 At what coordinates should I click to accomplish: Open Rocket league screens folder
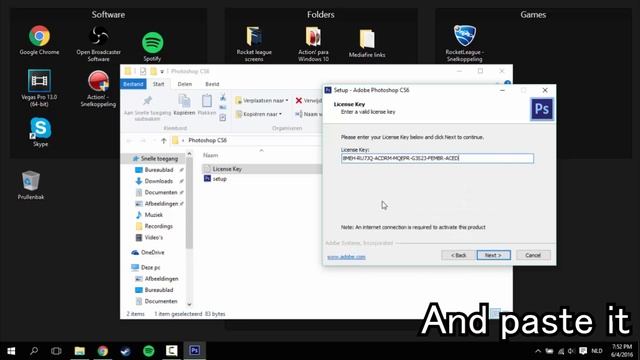click(x=254, y=44)
